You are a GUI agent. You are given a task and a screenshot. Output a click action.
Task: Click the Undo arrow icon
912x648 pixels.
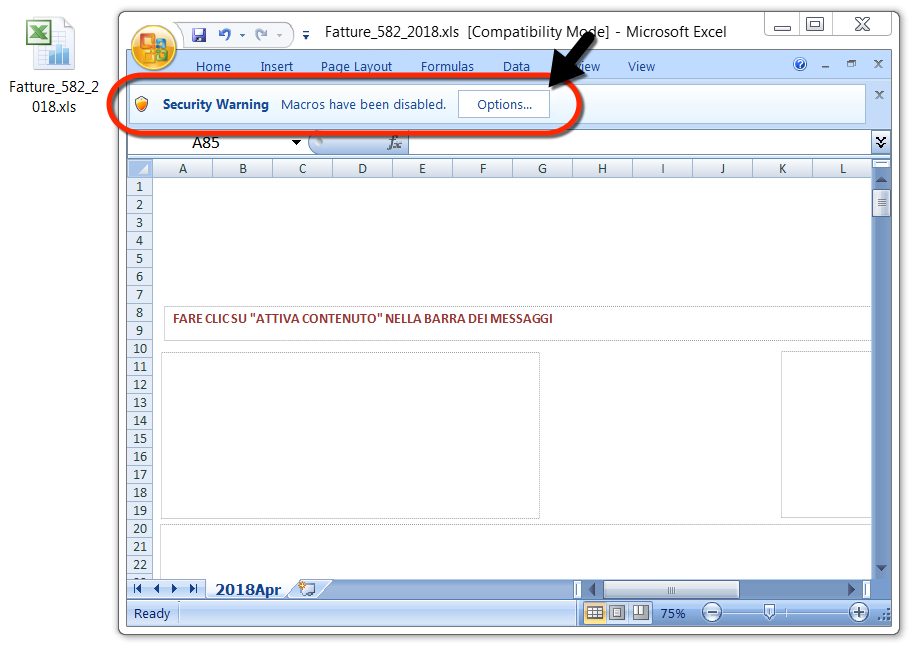click(x=225, y=35)
